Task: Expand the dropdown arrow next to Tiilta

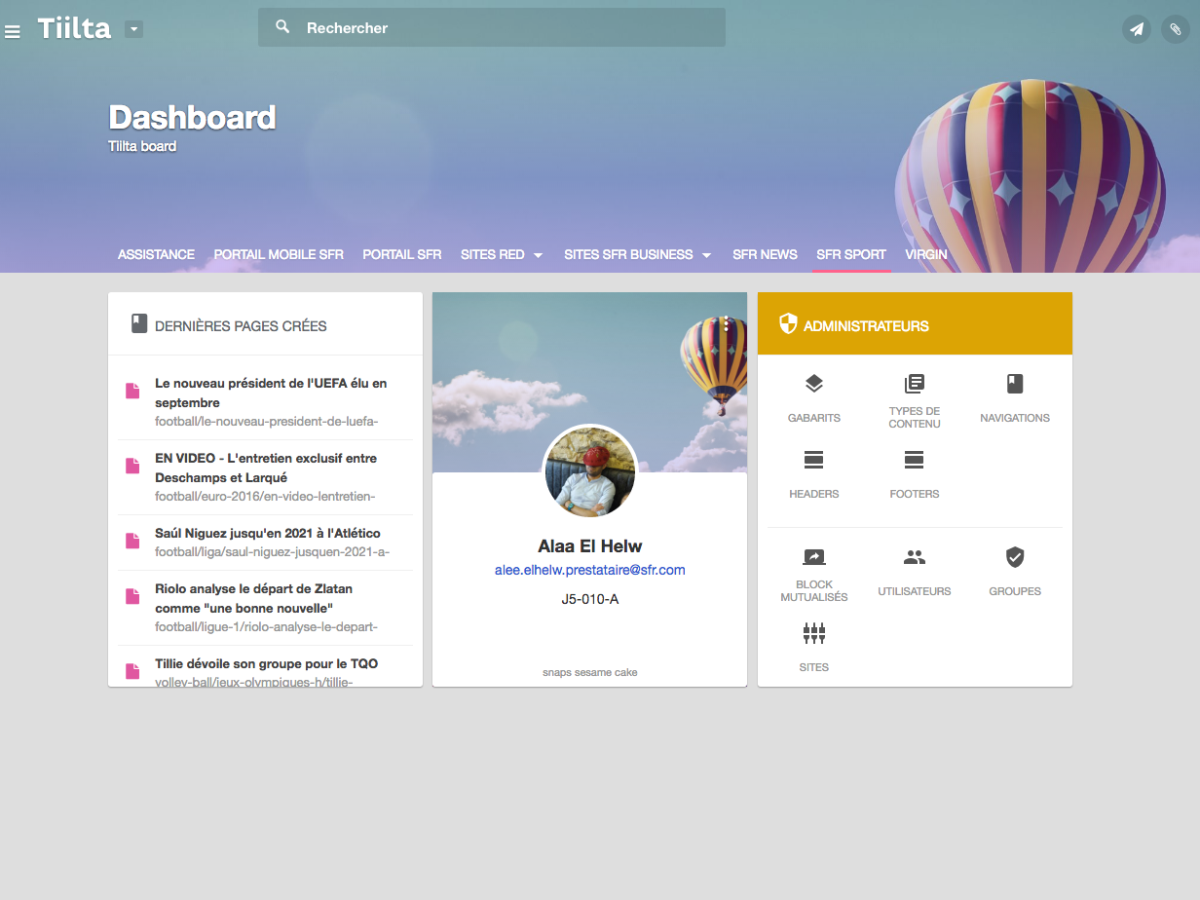Action: tap(134, 29)
